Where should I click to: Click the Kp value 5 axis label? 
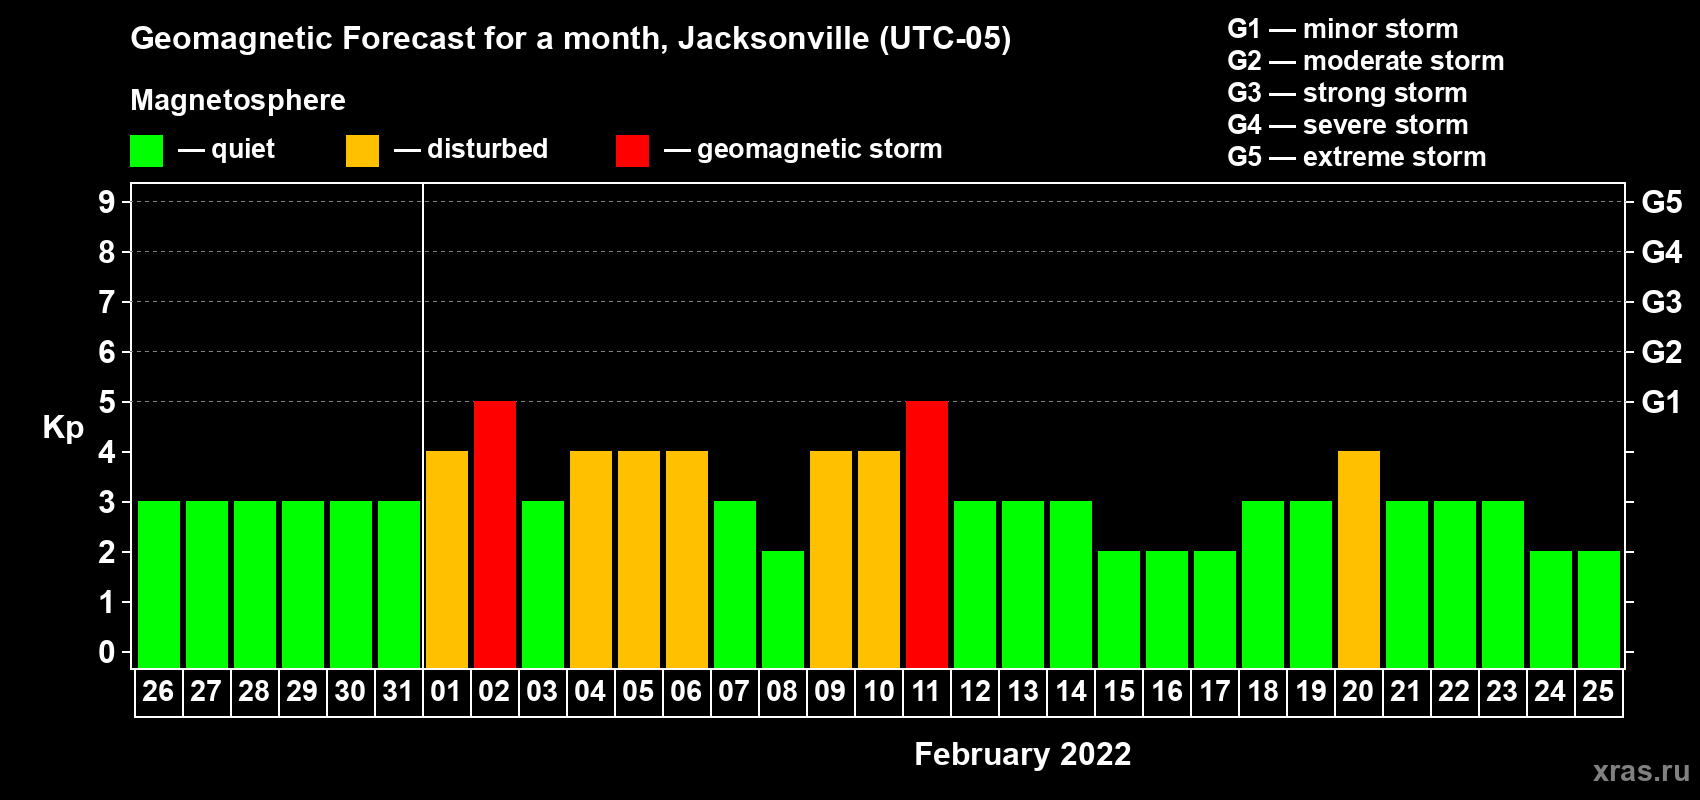107,402
